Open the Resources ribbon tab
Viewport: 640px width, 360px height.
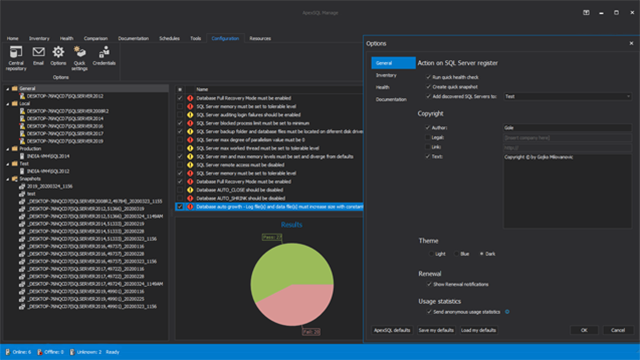click(260, 38)
